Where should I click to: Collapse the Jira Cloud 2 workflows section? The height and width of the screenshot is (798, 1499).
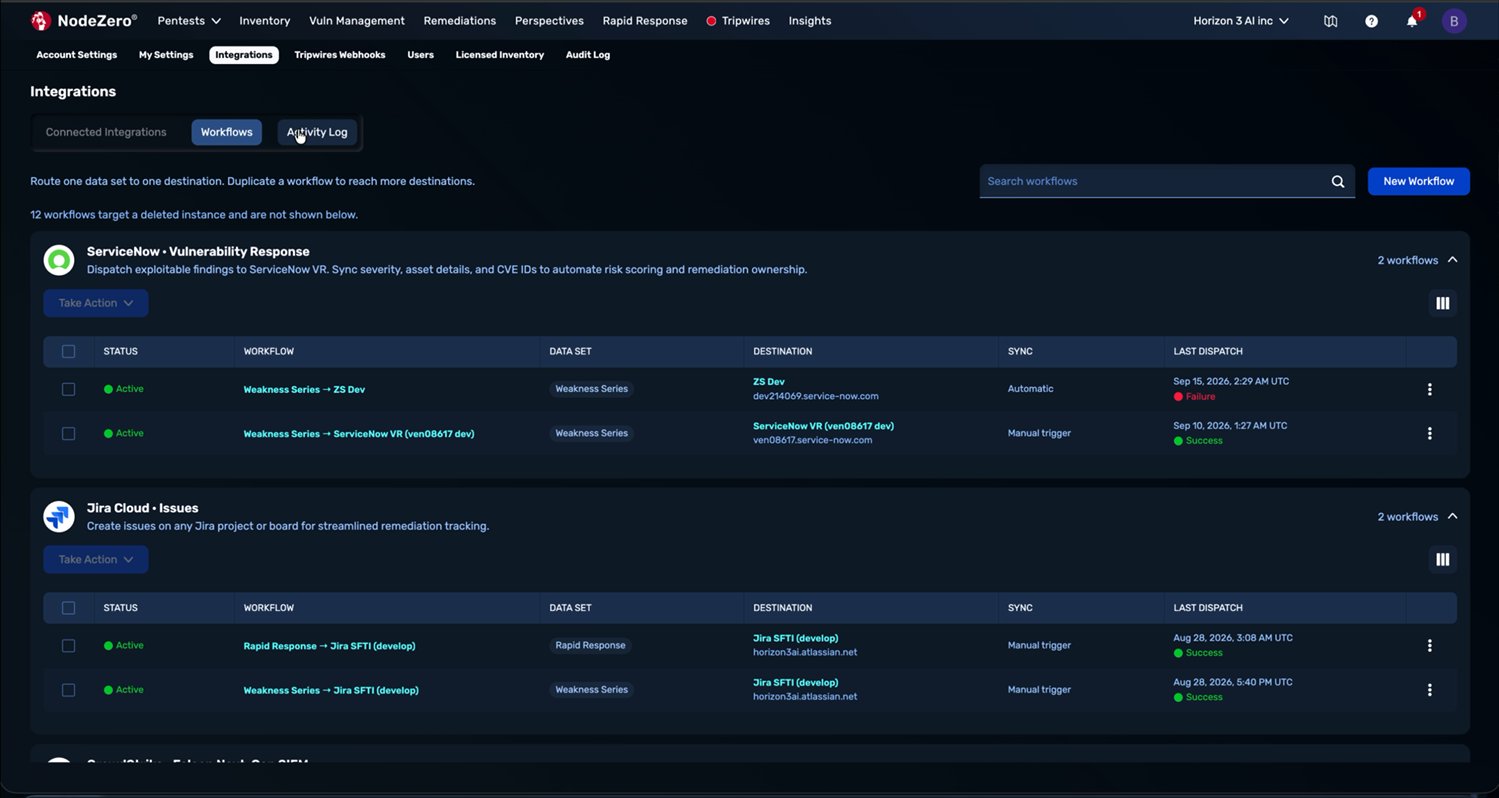point(1417,517)
